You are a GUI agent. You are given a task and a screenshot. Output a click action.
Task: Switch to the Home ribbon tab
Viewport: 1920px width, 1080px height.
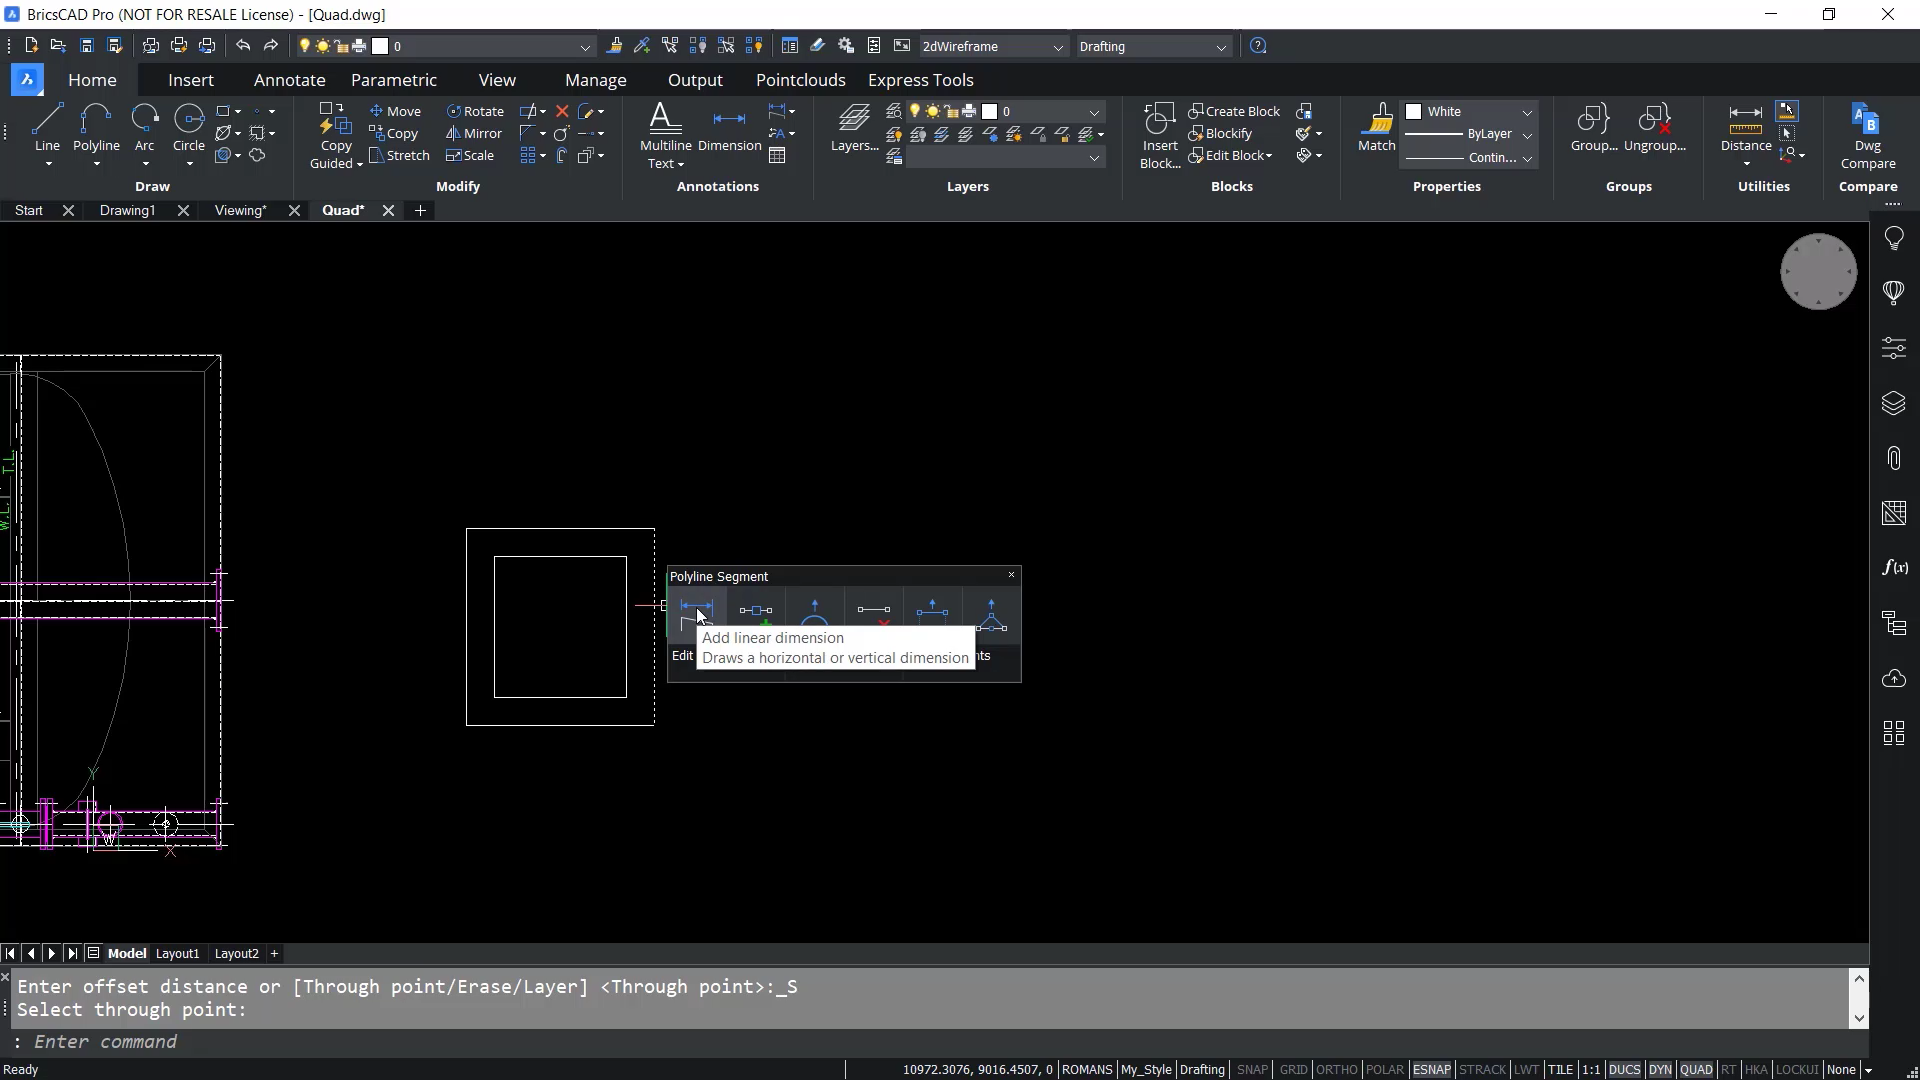point(91,79)
